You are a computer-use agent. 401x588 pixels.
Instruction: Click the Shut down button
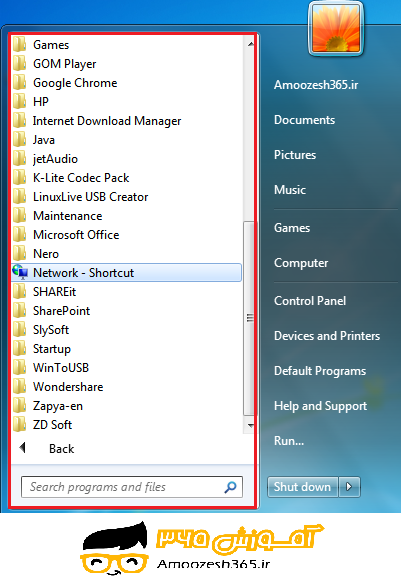coord(303,487)
